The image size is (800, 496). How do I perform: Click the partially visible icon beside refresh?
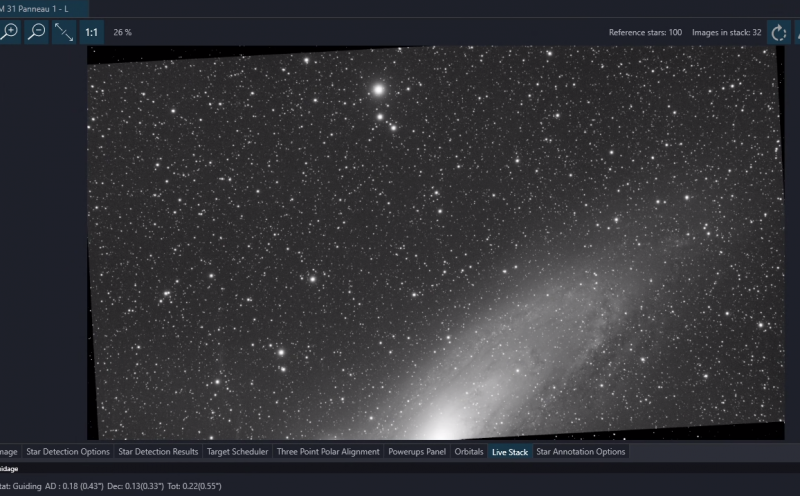797,33
